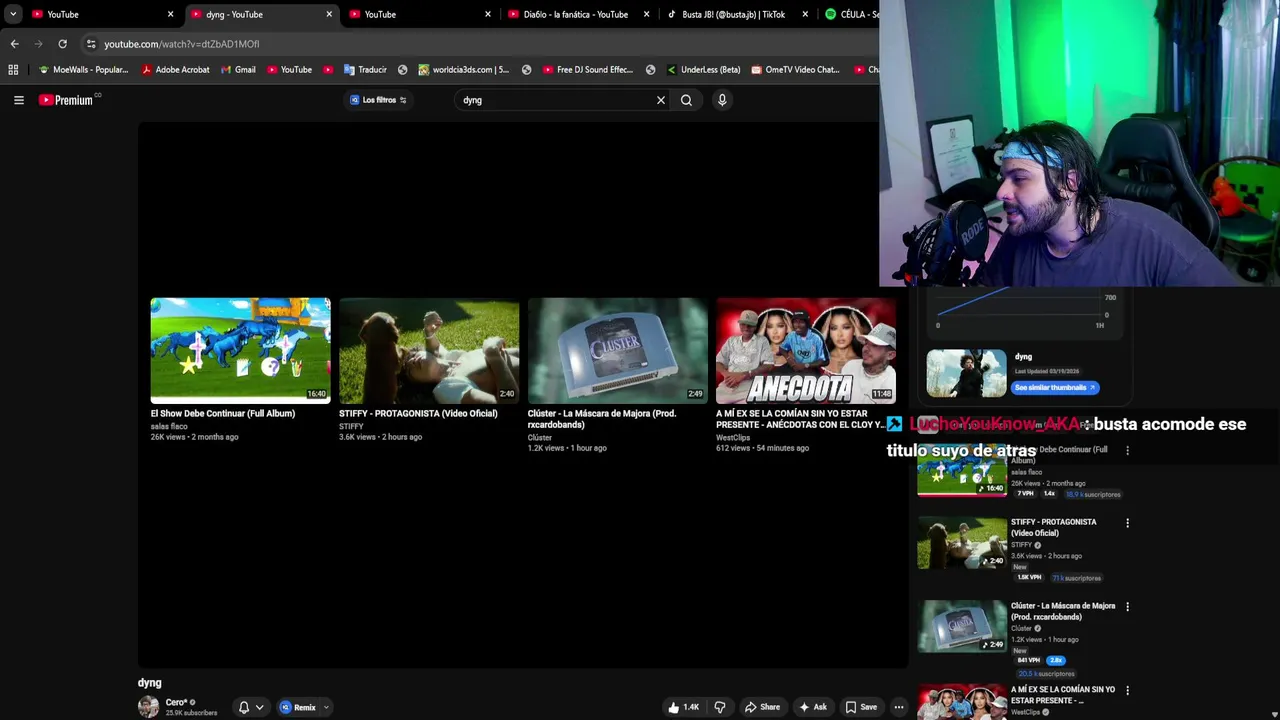This screenshot has height=720, width=1280.
Task: Play Clúster - La Máscara de Majora end-screen thumbnail
Action: tap(617, 350)
